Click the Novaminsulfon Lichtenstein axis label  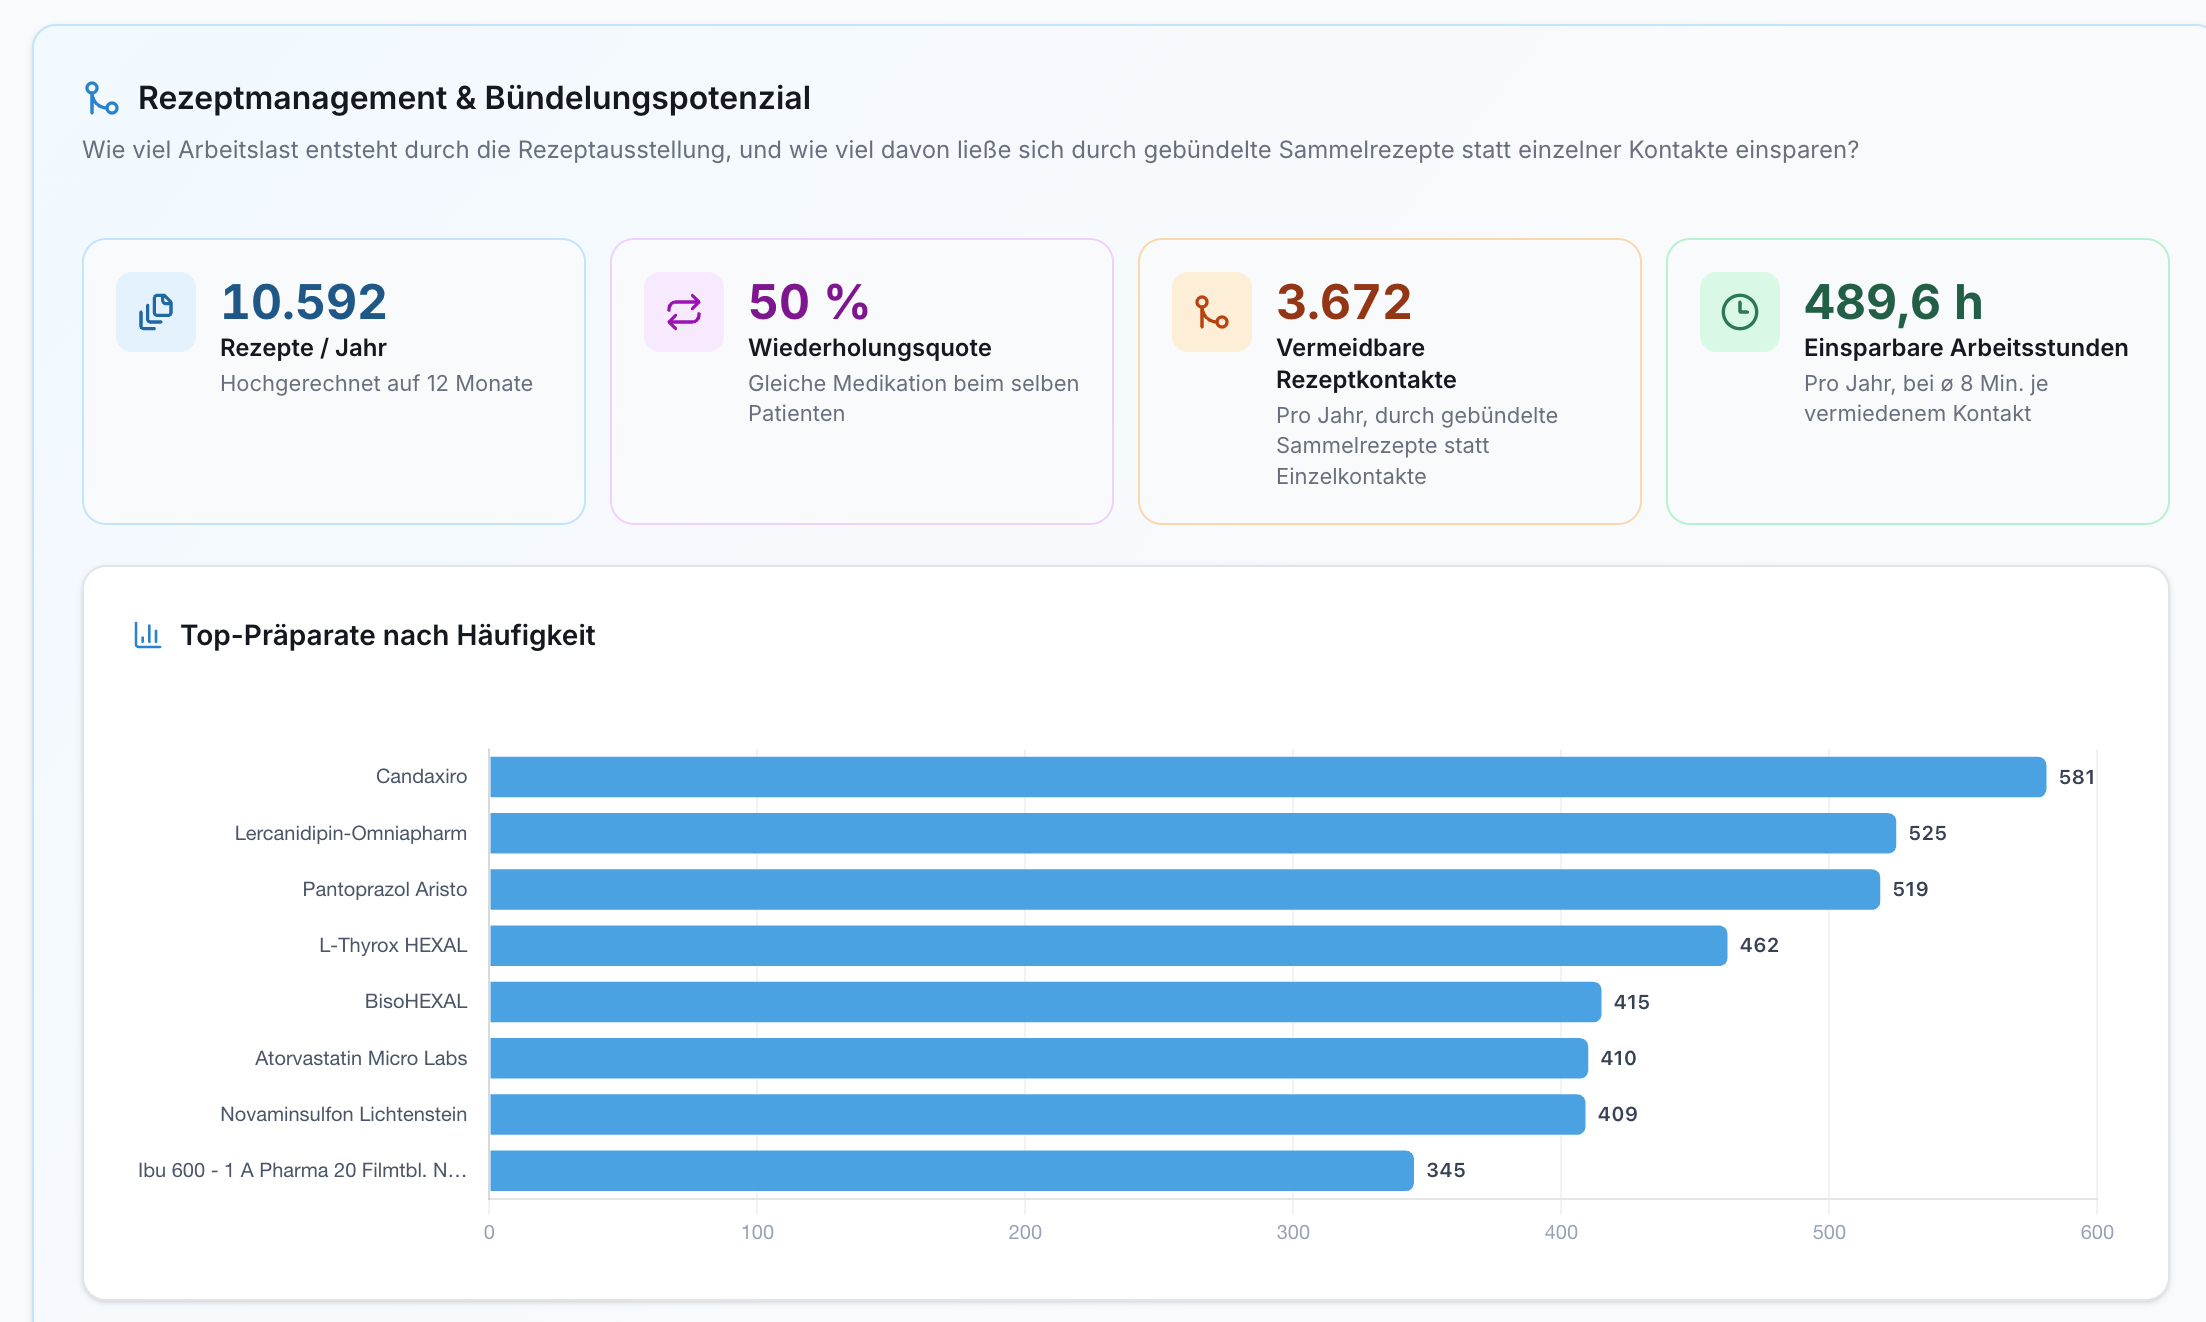(343, 1114)
